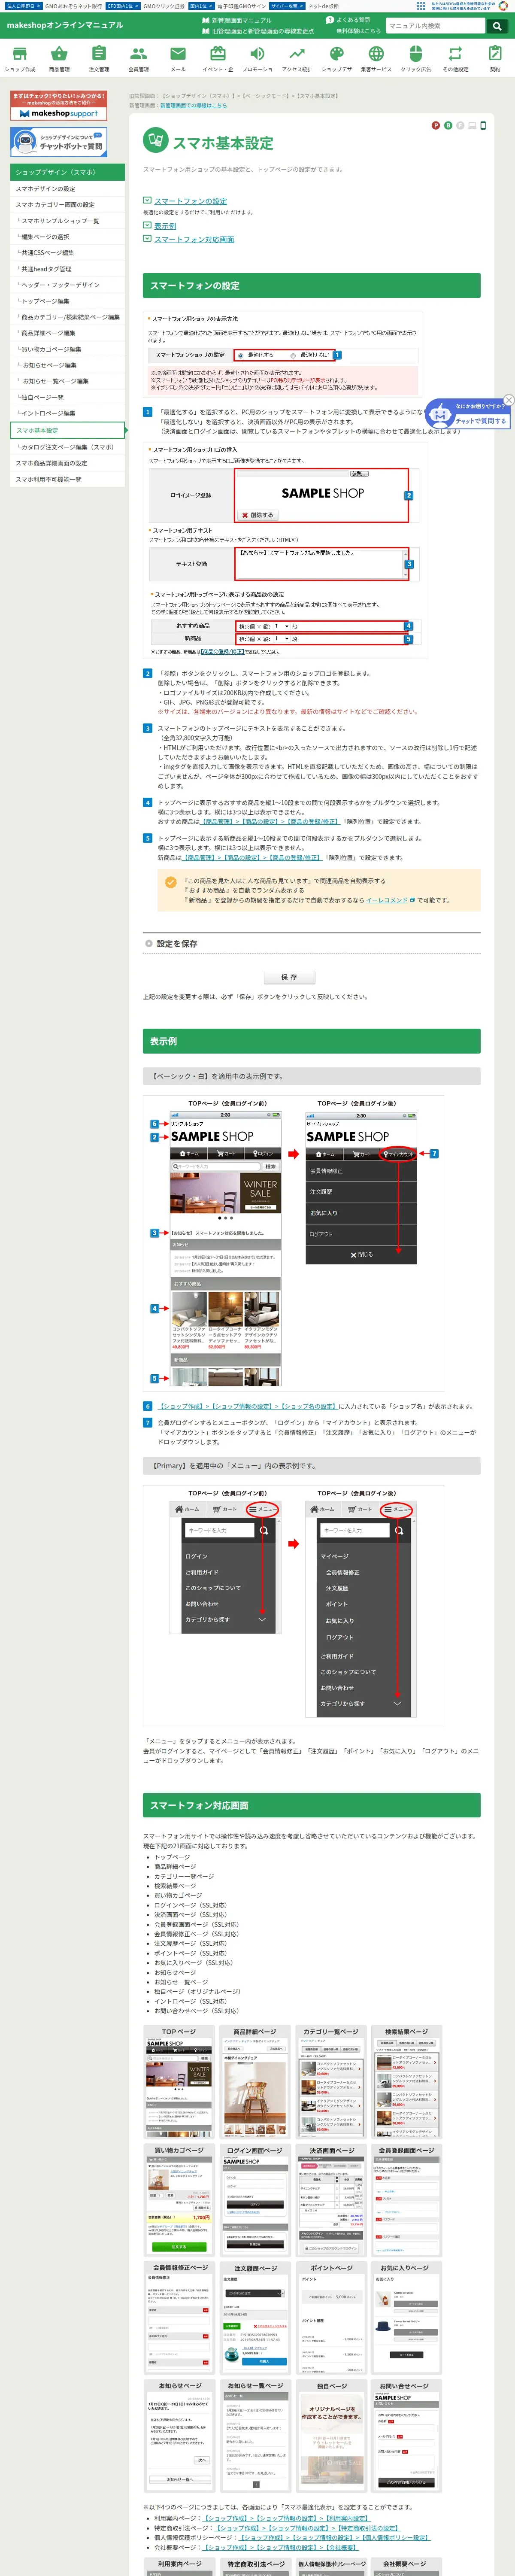515x2576 pixels.
Task: Open GMOクリック証券 top bar link
Action: pyautogui.click(x=164, y=6)
